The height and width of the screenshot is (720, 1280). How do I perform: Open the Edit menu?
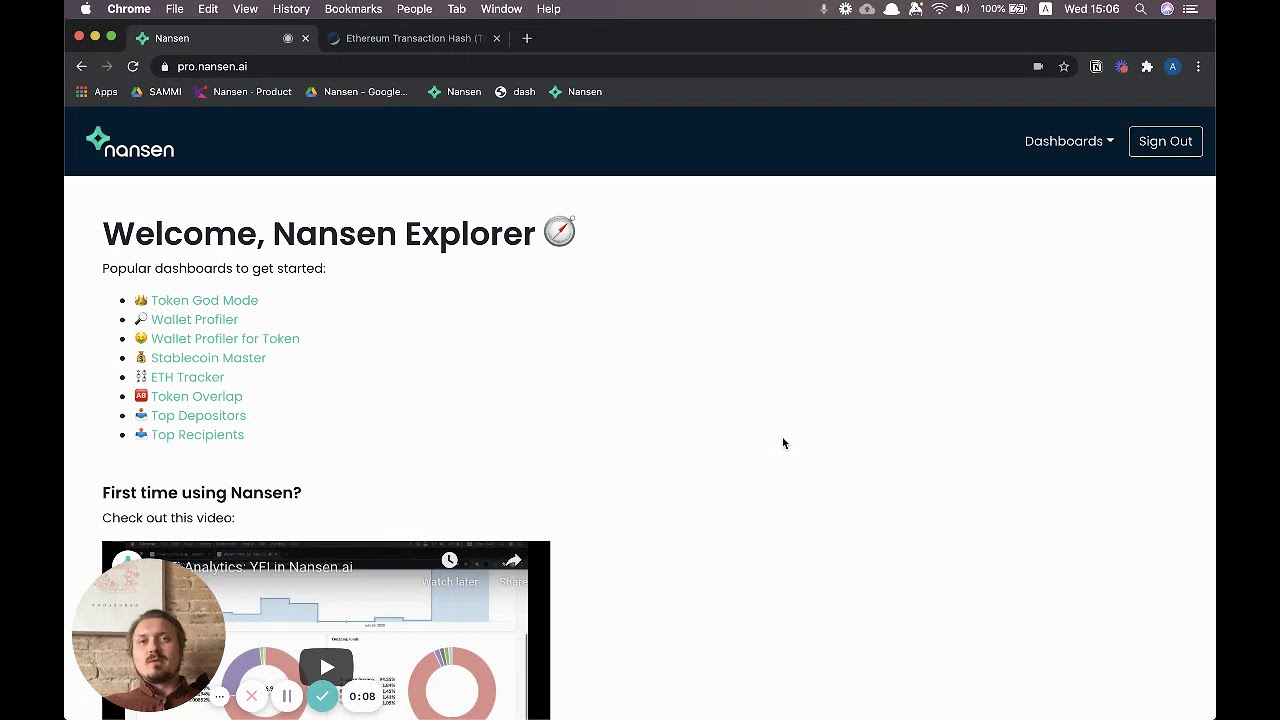208,9
